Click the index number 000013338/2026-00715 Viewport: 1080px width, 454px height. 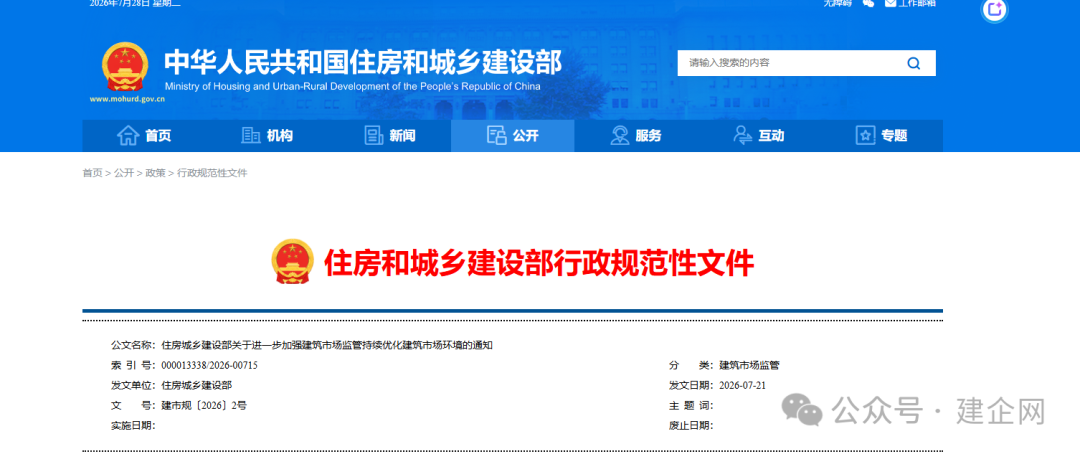click(x=209, y=365)
